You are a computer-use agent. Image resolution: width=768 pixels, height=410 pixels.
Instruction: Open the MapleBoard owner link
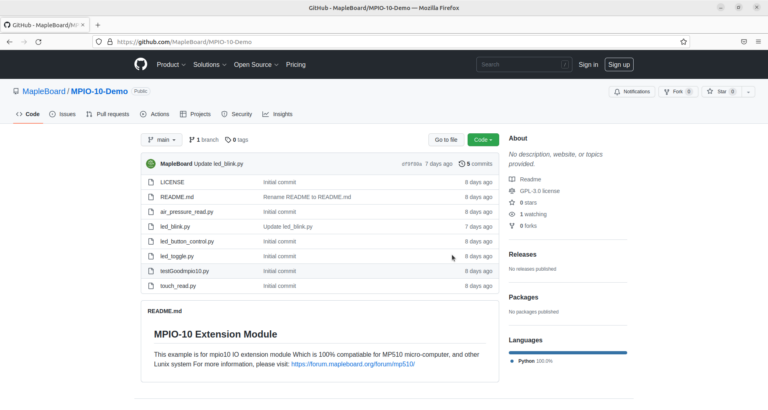44,91
